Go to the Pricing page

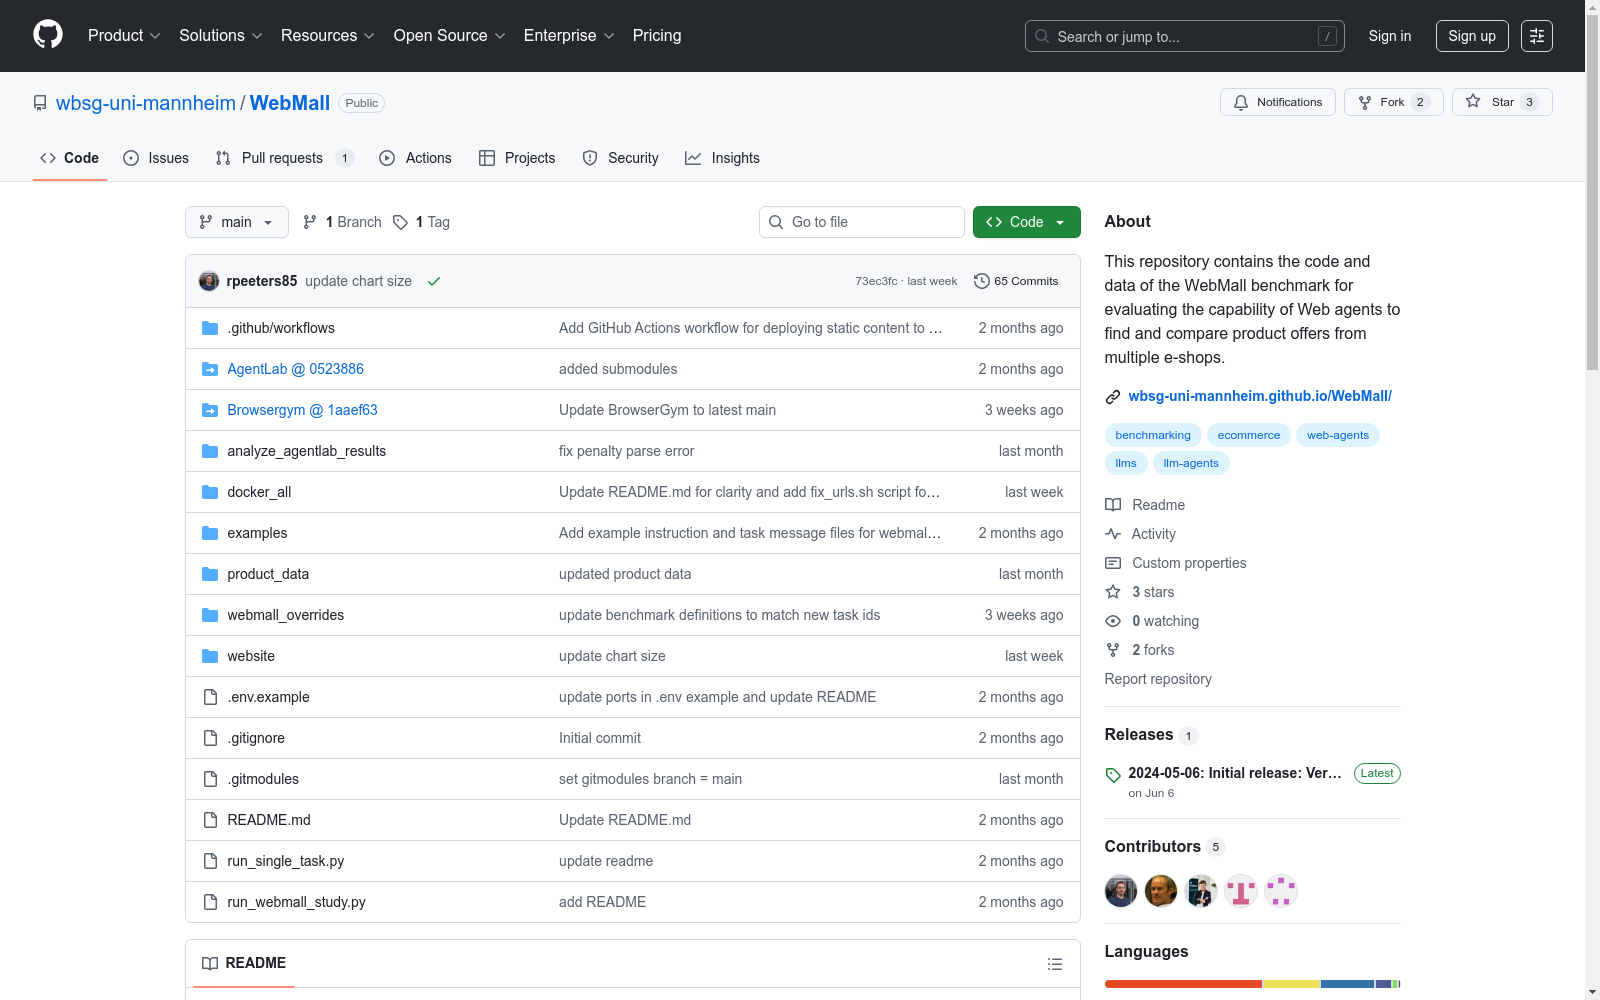point(657,36)
